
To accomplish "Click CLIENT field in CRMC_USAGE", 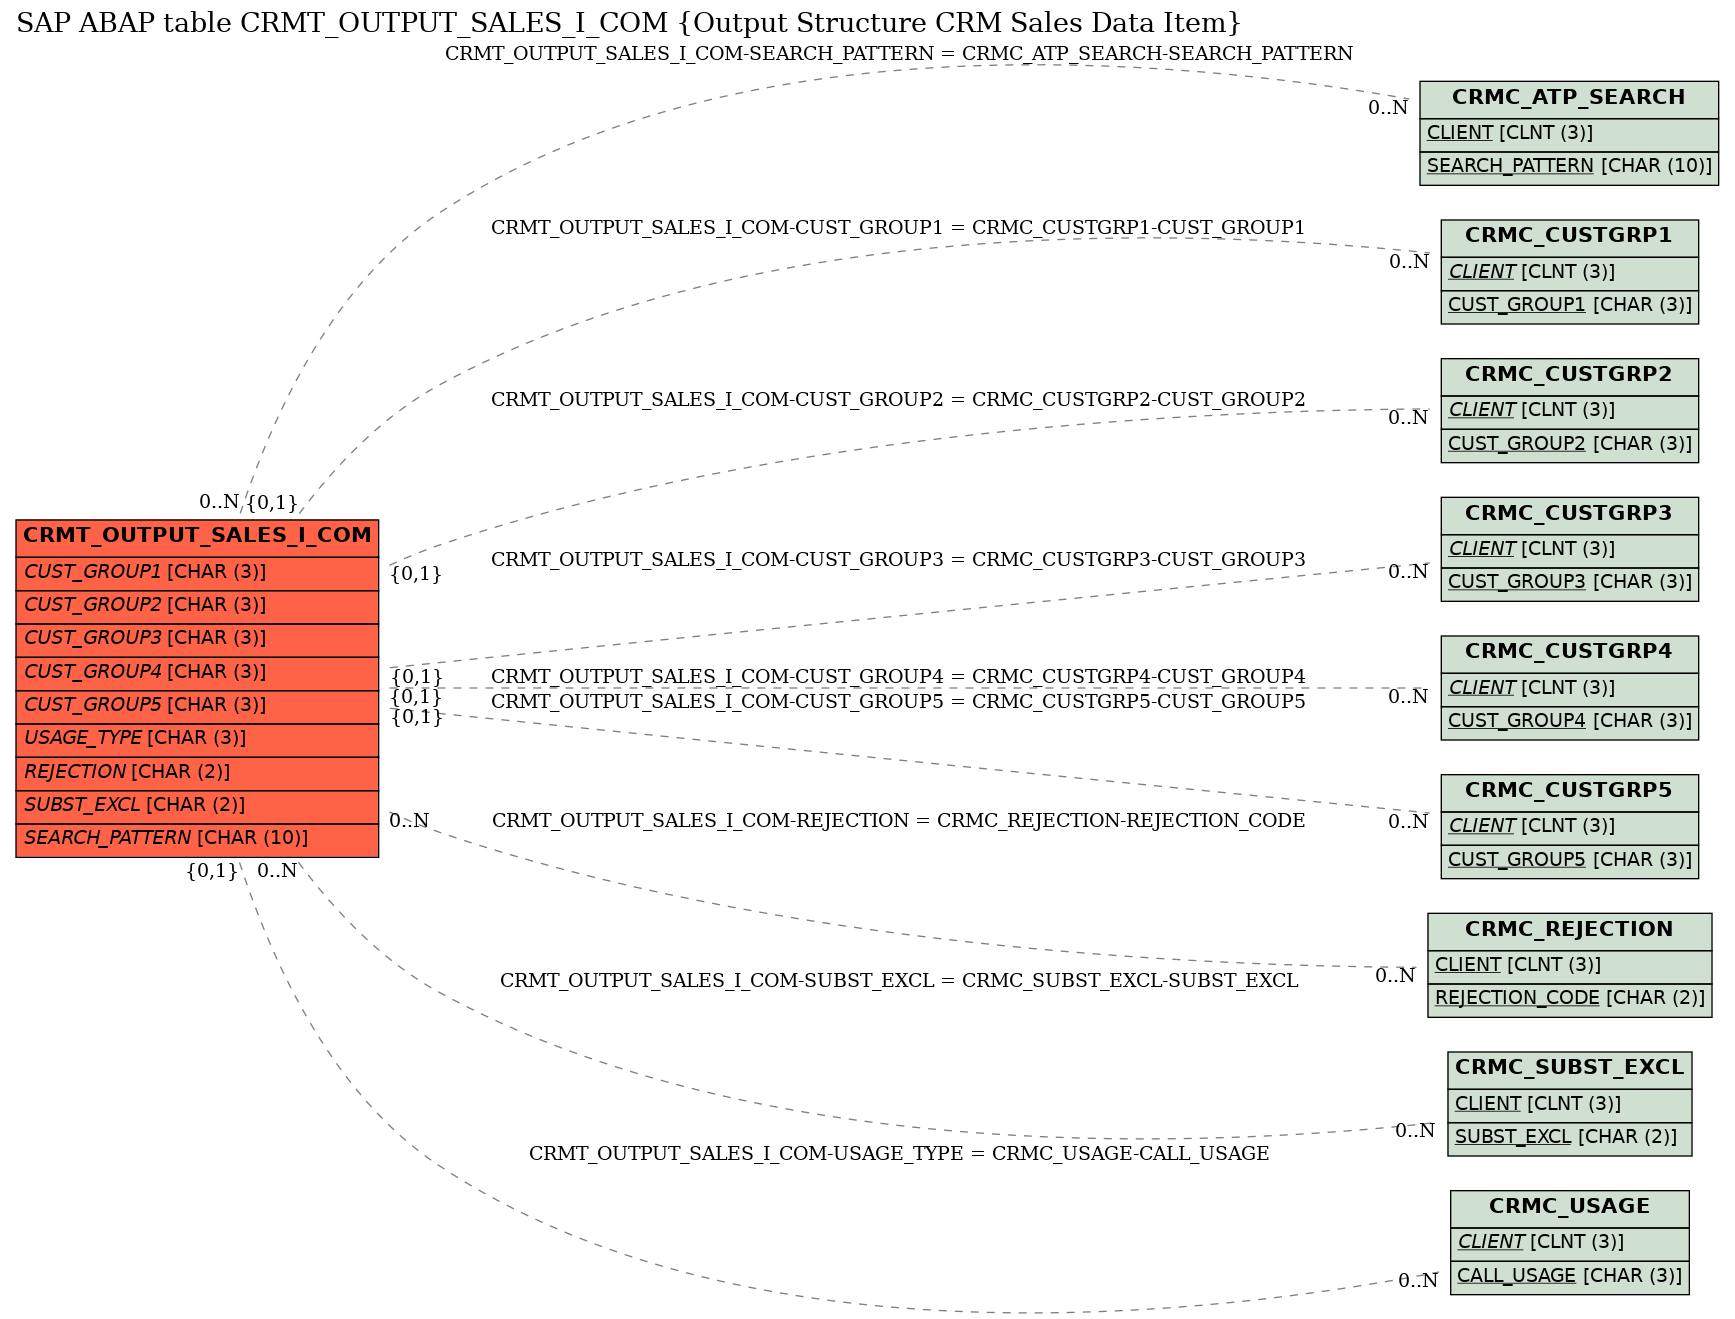I will [x=1569, y=1243].
